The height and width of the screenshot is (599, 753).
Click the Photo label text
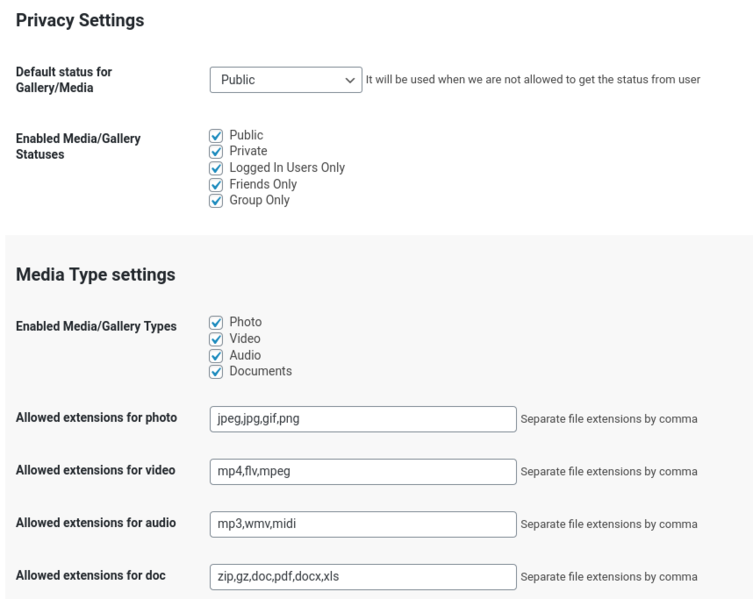pos(246,322)
